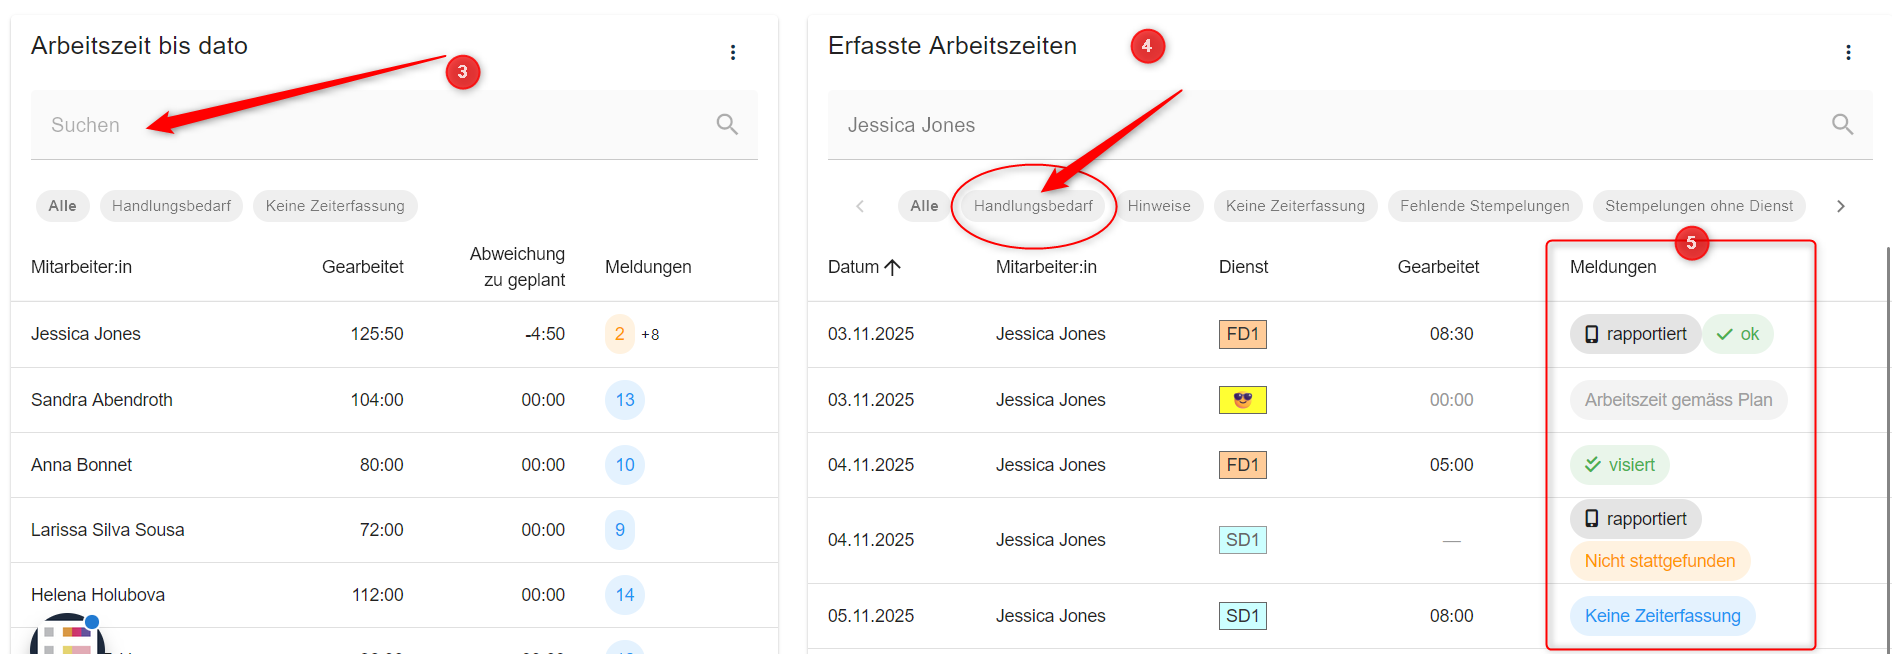Click the search icon in Erfasste Arbeitszeiten
Image resolution: width=1892 pixels, height=654 pixels.
coord(1842,124)
